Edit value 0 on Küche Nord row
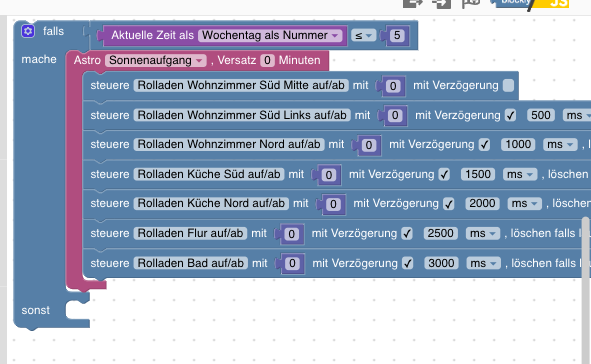 point(333,204)
